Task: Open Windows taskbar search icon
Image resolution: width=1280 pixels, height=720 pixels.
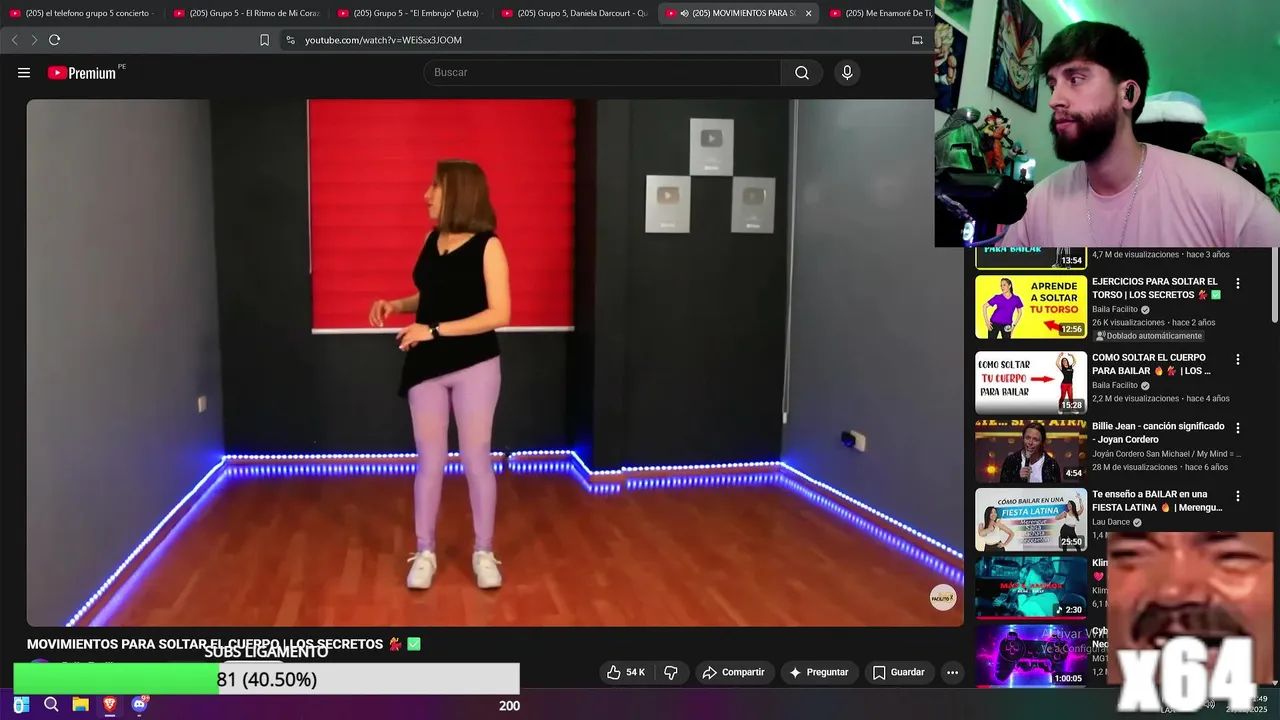Action: (51, 705)
